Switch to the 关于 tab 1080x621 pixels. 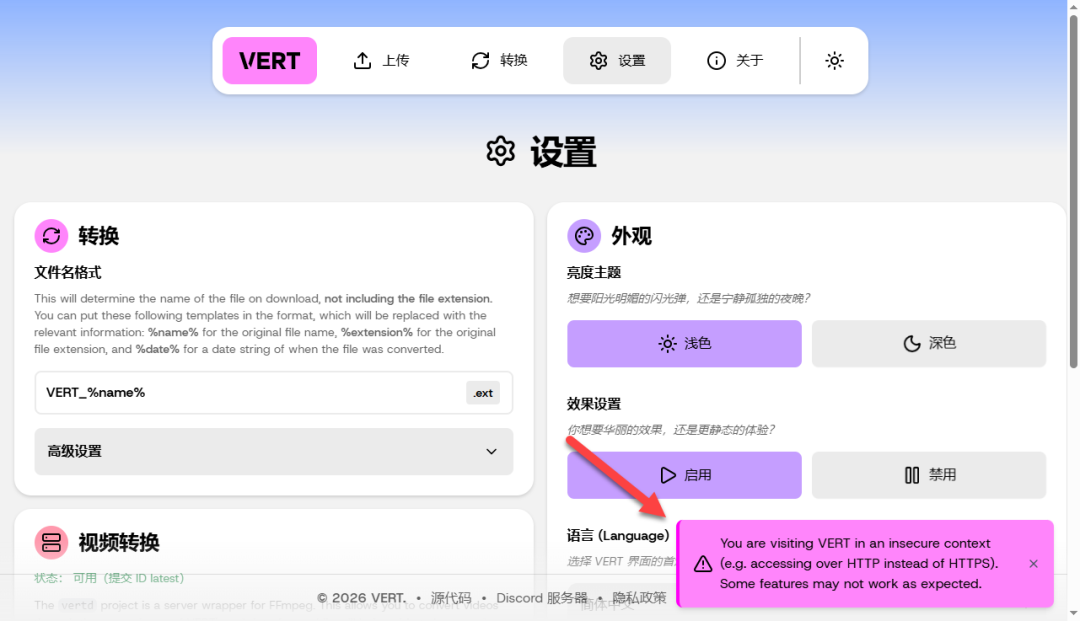tap(734, 60)
